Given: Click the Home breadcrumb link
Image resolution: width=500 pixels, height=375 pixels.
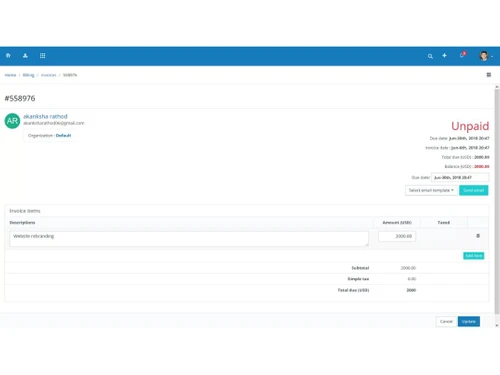Looking at the screenshot, I should 10,75.
